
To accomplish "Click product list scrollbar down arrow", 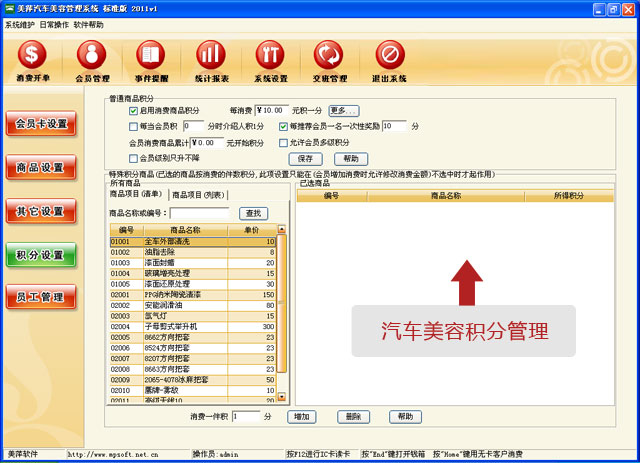I will tap(282, 398).
